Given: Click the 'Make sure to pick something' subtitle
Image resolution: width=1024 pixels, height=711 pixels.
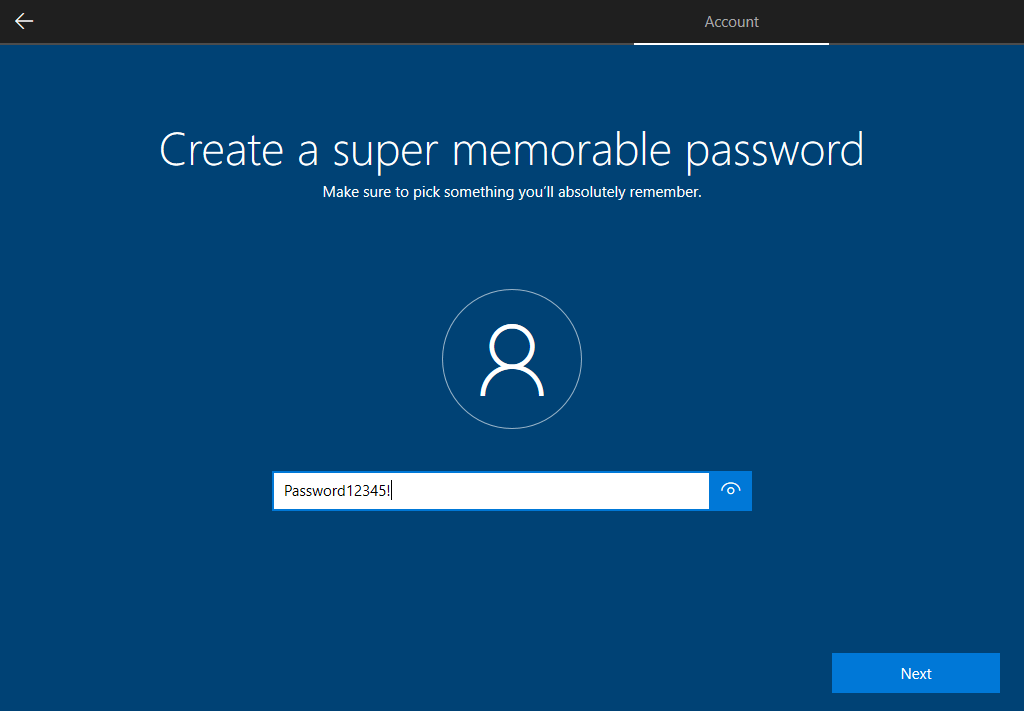Looking at the screenshot, I should 512,192.
